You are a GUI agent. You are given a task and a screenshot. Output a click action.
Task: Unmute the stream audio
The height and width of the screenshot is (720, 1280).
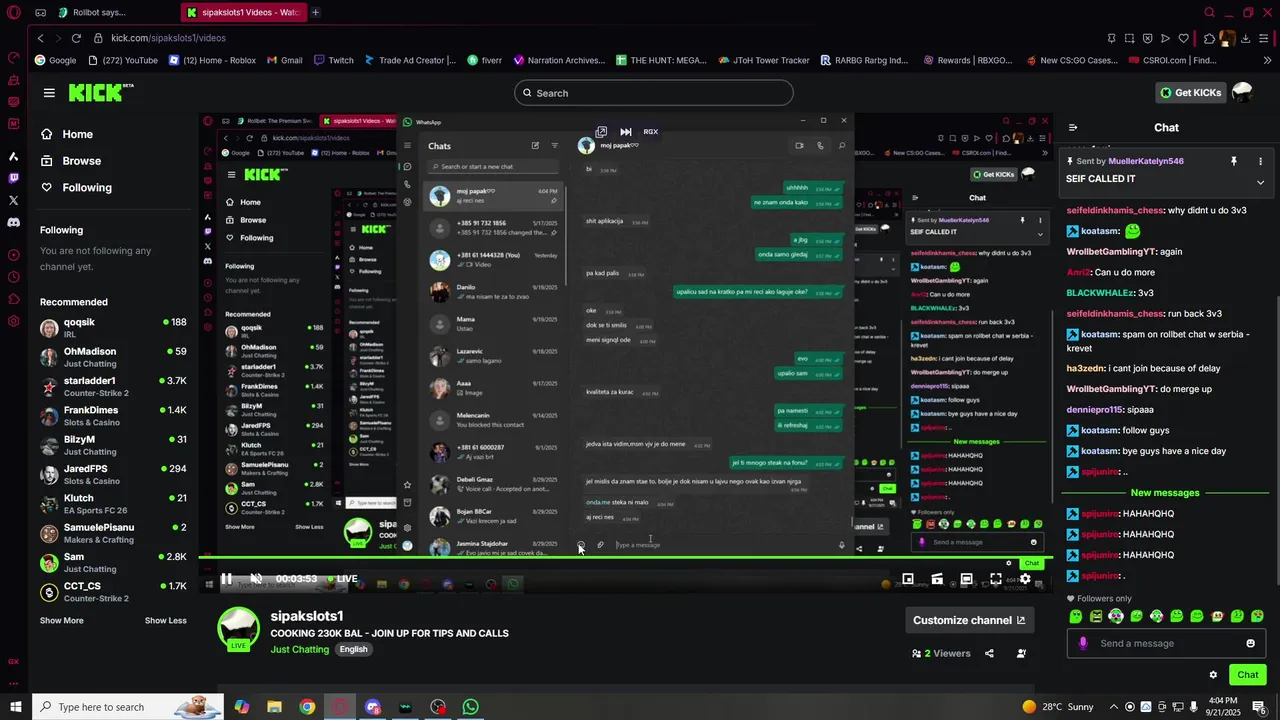point(256,579)
